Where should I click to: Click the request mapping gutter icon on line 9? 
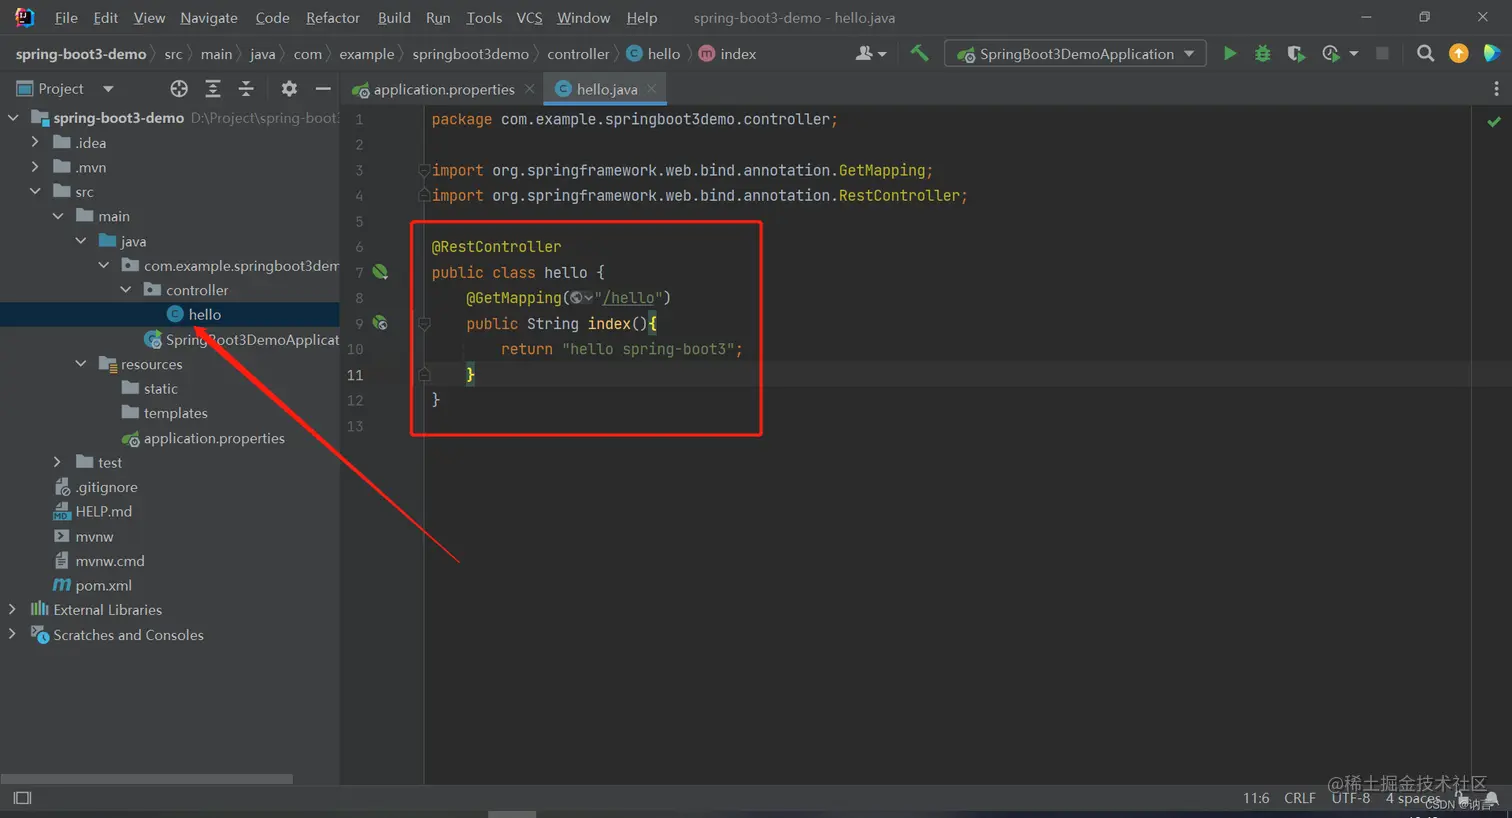click(380, 323)
